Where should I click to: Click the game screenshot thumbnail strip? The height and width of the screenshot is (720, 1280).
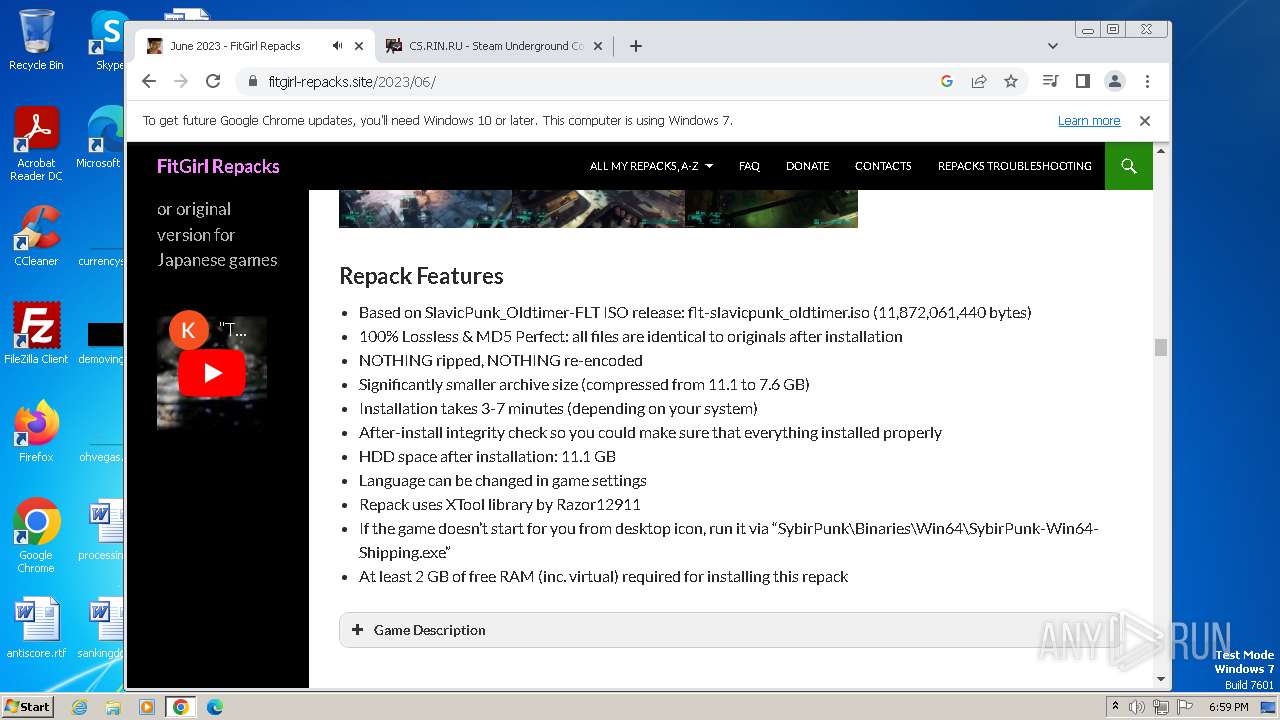pos(598,208)
